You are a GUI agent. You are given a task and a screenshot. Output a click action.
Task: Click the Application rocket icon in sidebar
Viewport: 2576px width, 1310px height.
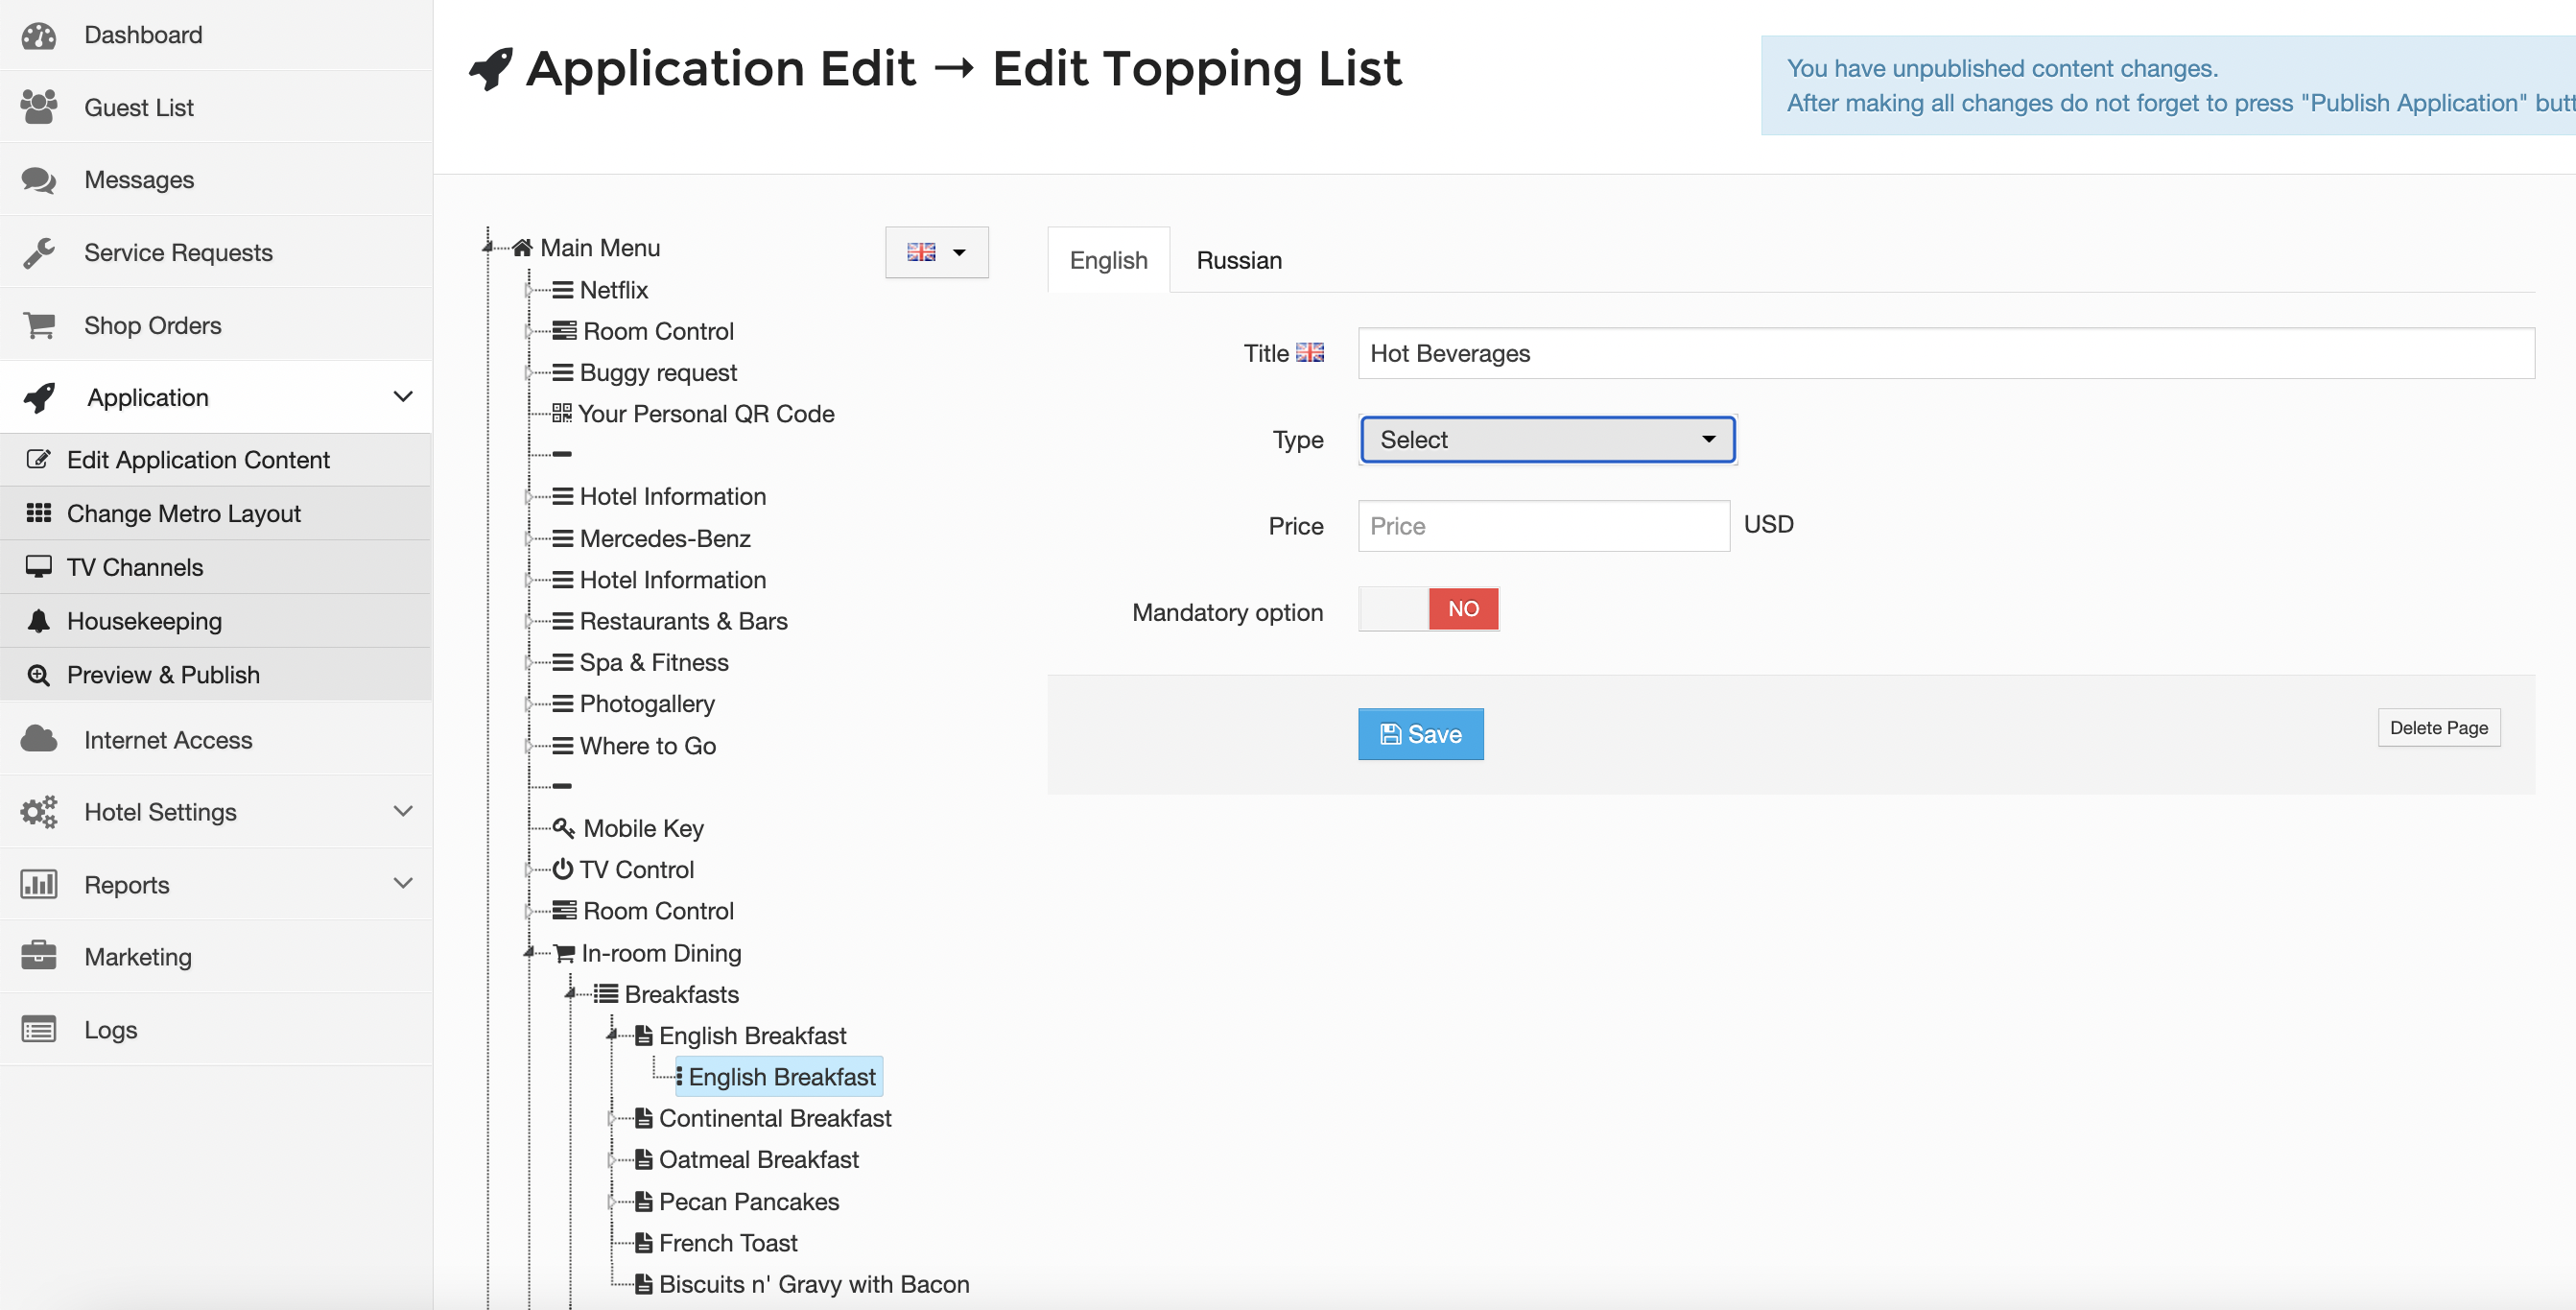click(39, 398)
